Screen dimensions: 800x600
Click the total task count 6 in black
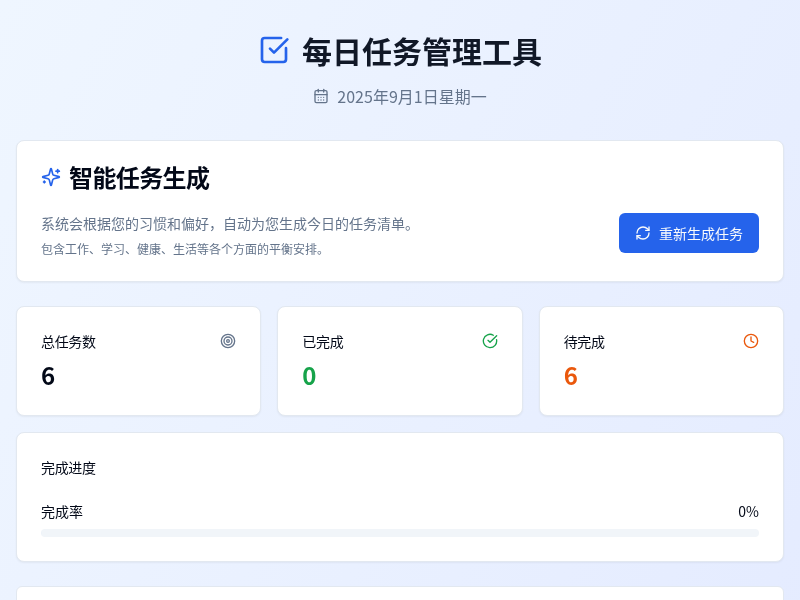pyautogui.click(x=48, y=377)
